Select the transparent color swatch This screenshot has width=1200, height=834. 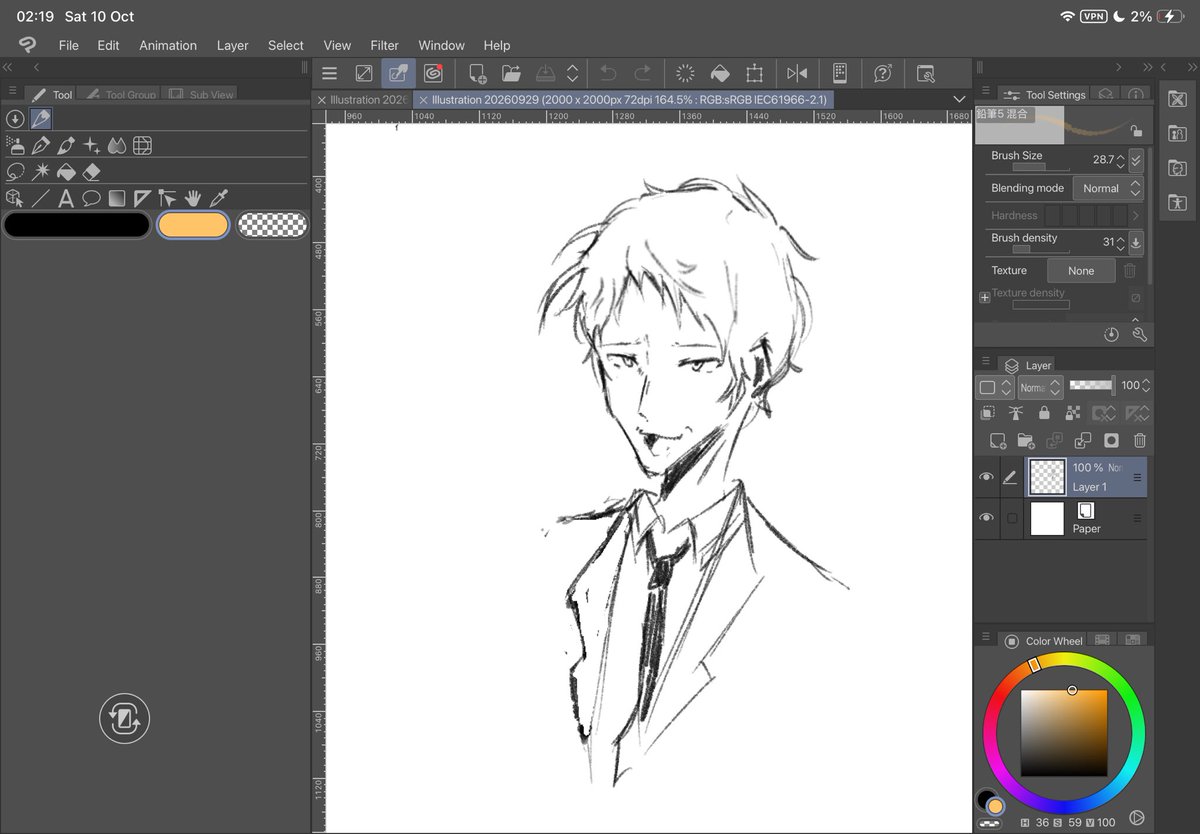point(272,225)
